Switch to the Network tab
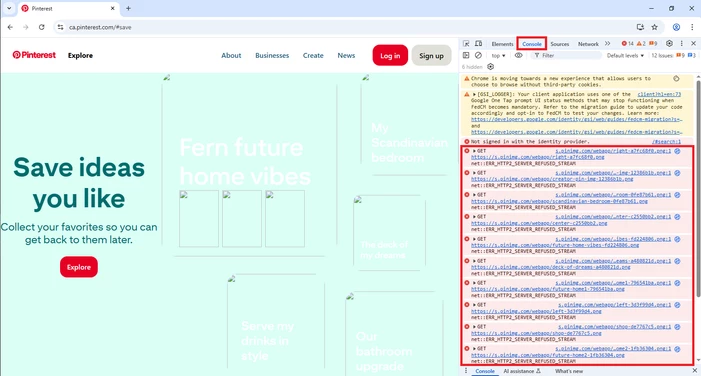Viewport: 701px width, 376px height. (x=588, y=44)
